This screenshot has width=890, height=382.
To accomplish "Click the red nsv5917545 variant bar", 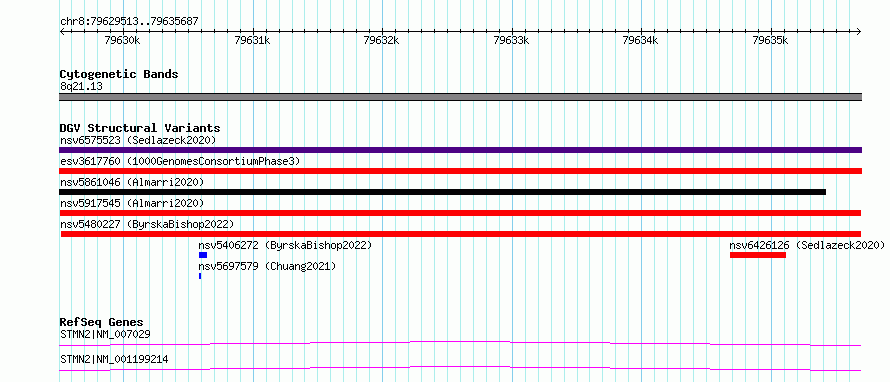I will coord(460,213).
